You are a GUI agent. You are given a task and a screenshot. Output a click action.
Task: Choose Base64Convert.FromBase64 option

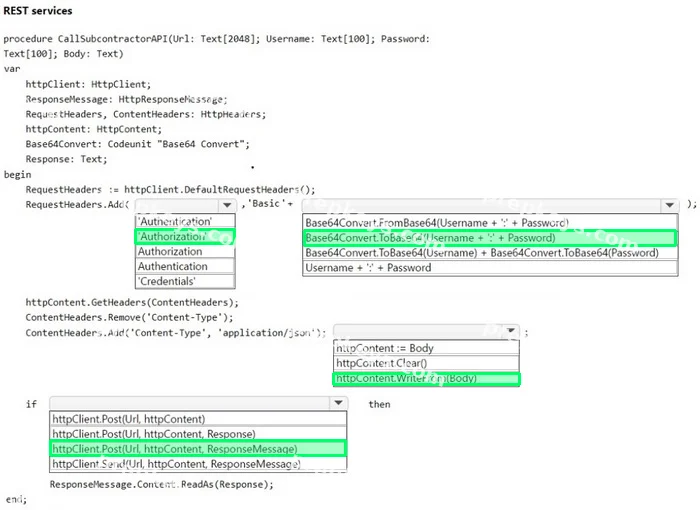click(490, 223)
